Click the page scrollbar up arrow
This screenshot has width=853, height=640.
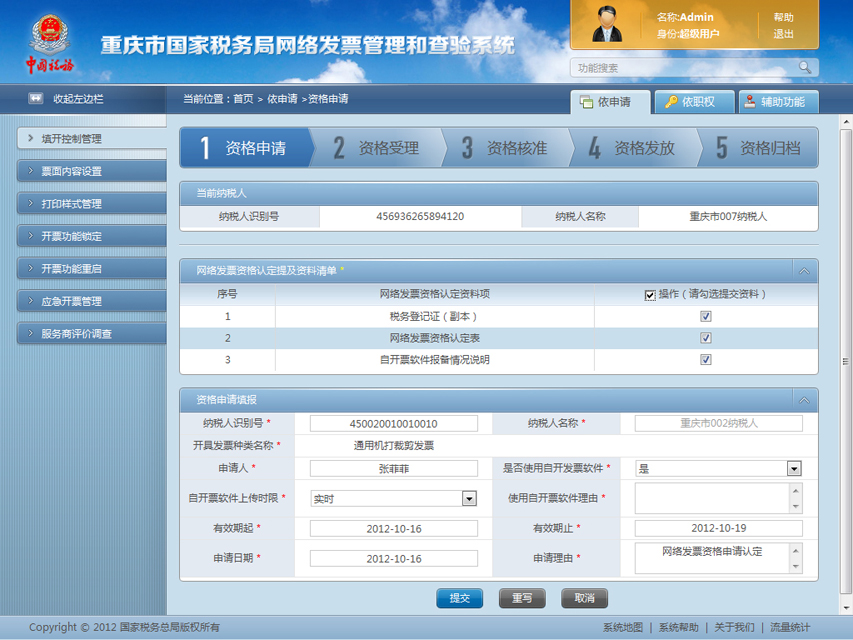846,121
